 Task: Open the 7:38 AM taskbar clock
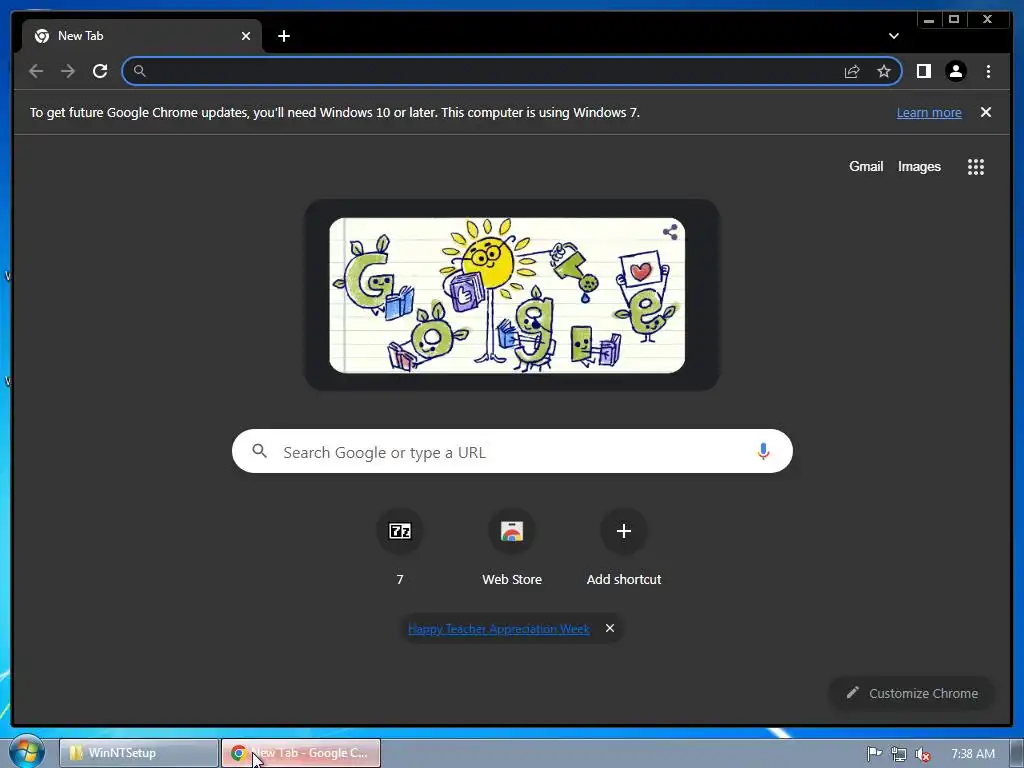click(x=972, y=754)
